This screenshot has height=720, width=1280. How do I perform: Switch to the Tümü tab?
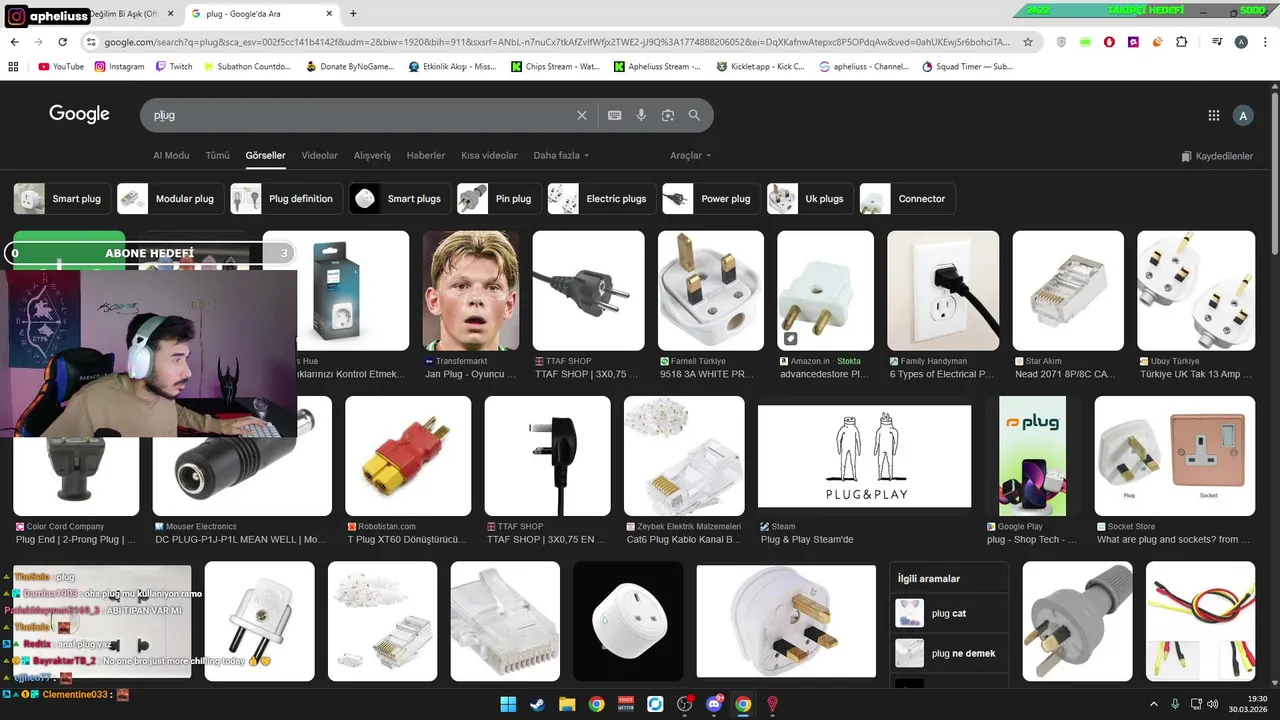[217, 155]
